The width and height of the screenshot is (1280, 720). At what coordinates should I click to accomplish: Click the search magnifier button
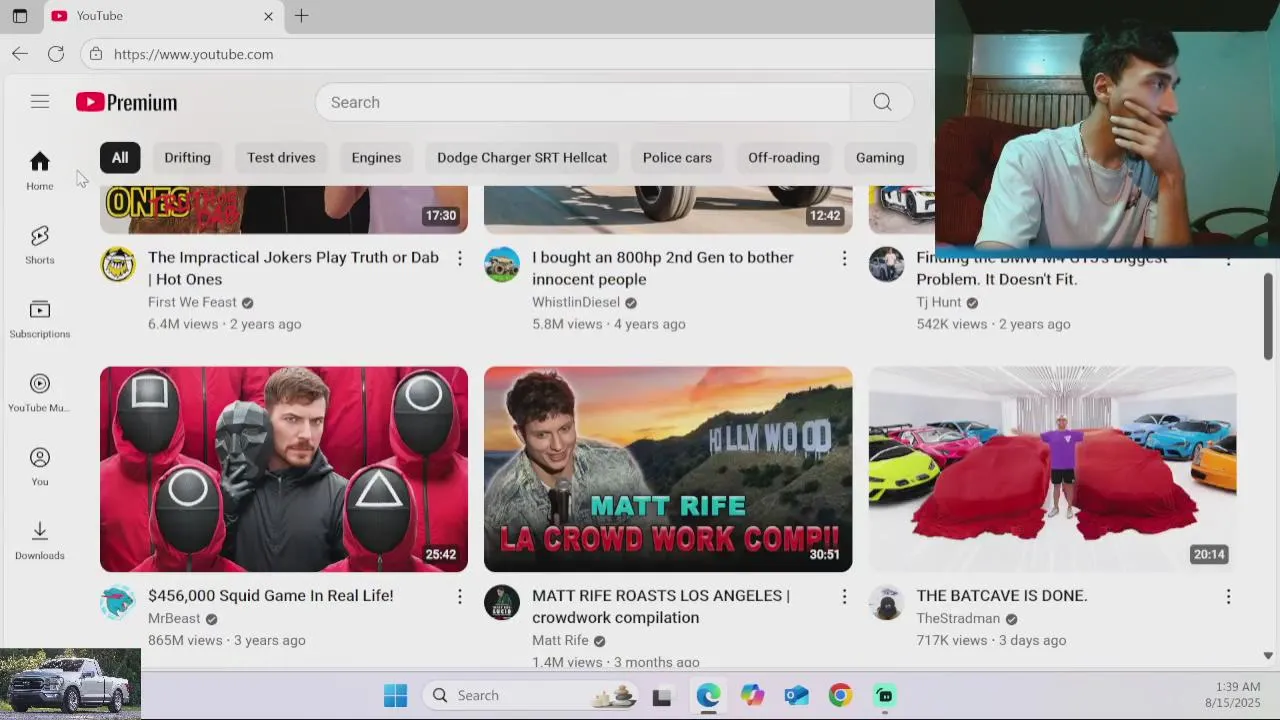tap(882, 102)
